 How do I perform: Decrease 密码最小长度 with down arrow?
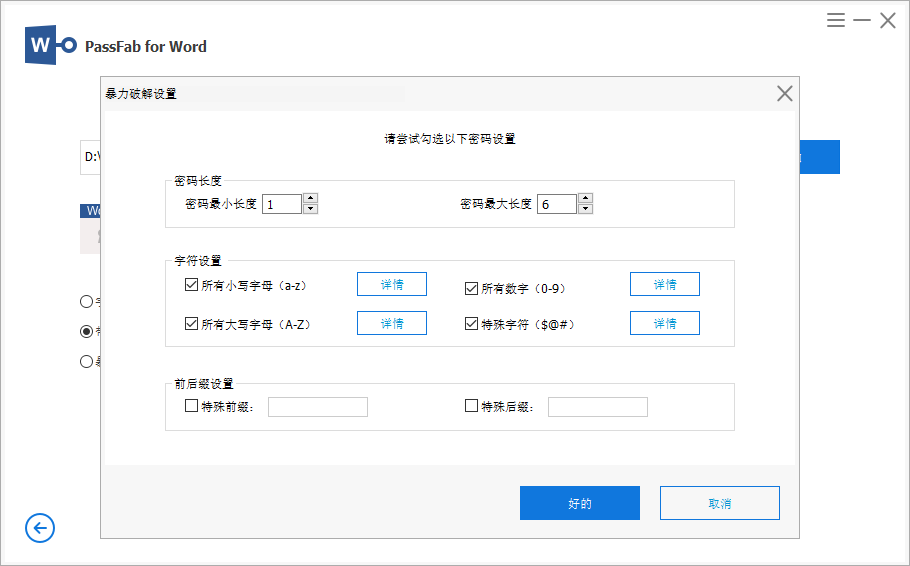[310, 209]
